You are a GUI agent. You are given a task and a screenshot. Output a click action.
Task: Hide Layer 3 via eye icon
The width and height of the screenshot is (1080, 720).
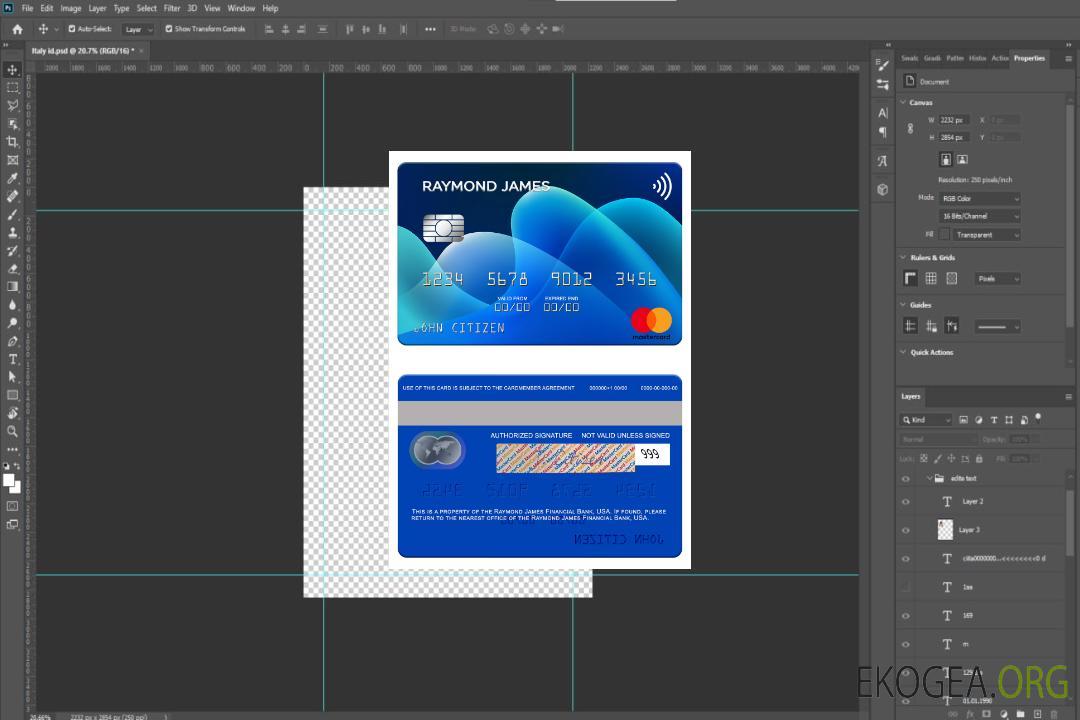coord(906,531)
